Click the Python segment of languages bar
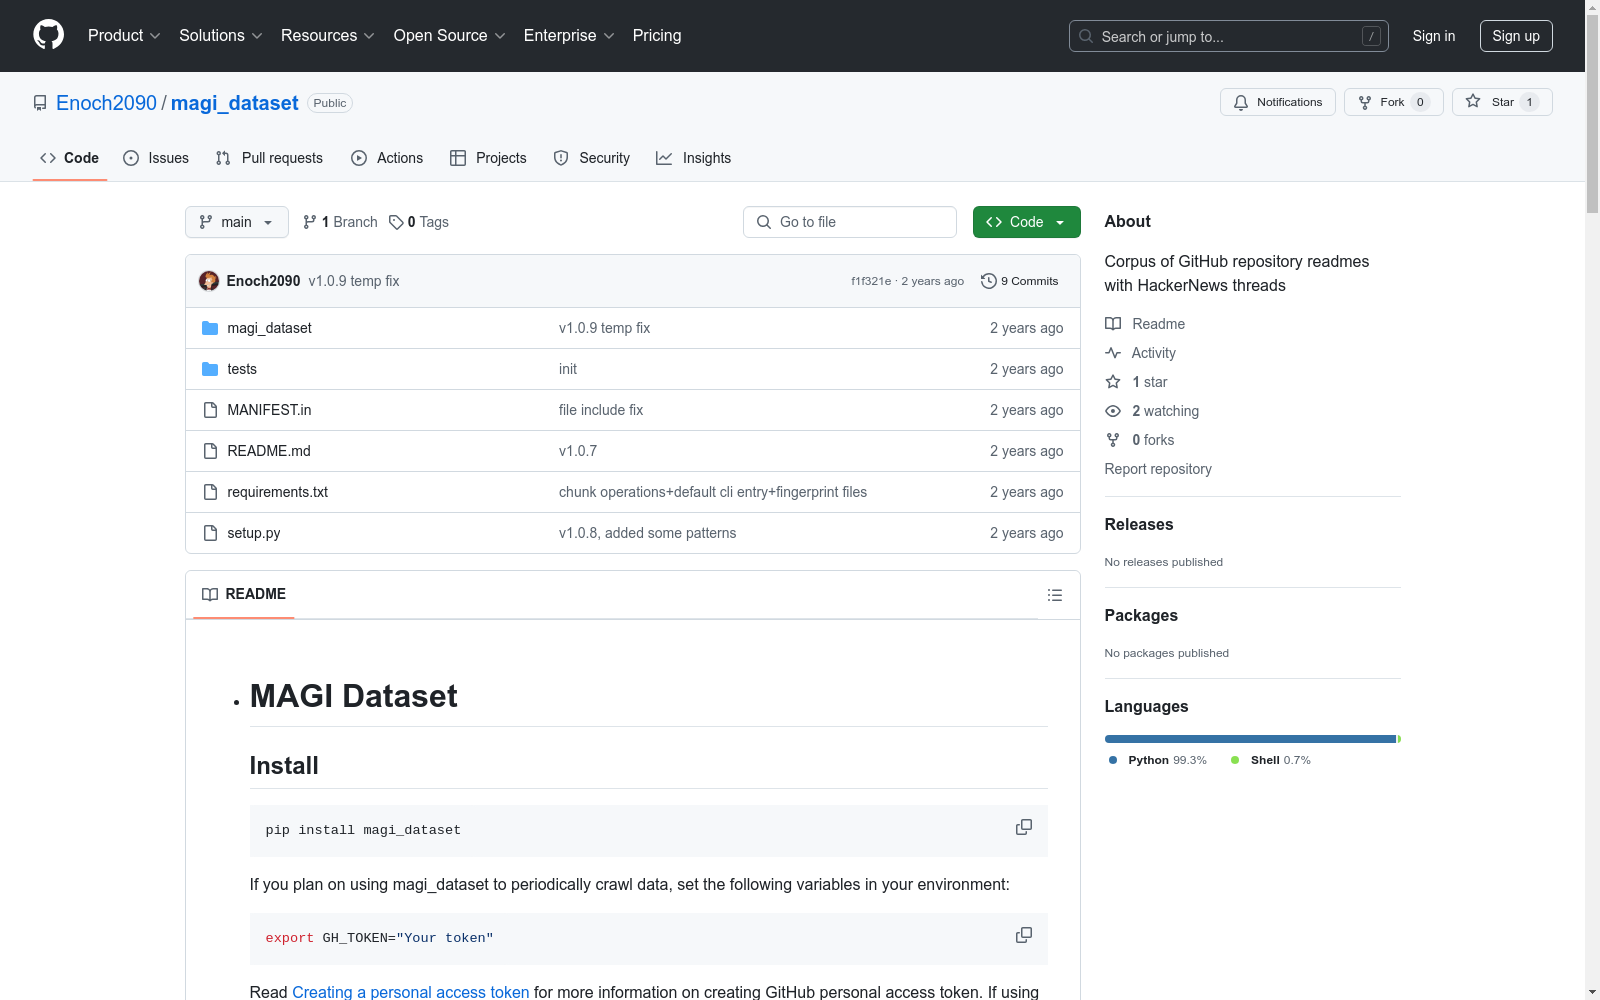The width and height of the screenshot is (1600, 1000). pos(1250,739)
